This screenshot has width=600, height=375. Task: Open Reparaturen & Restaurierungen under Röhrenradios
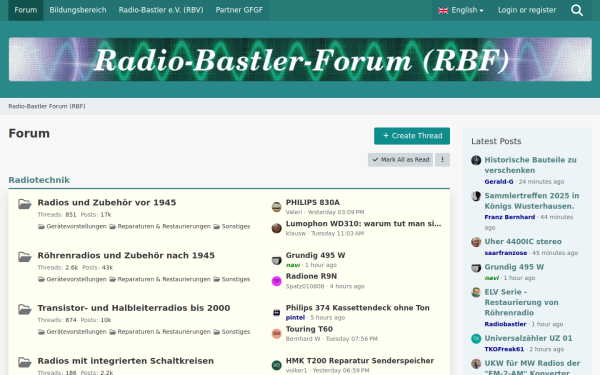160,279
